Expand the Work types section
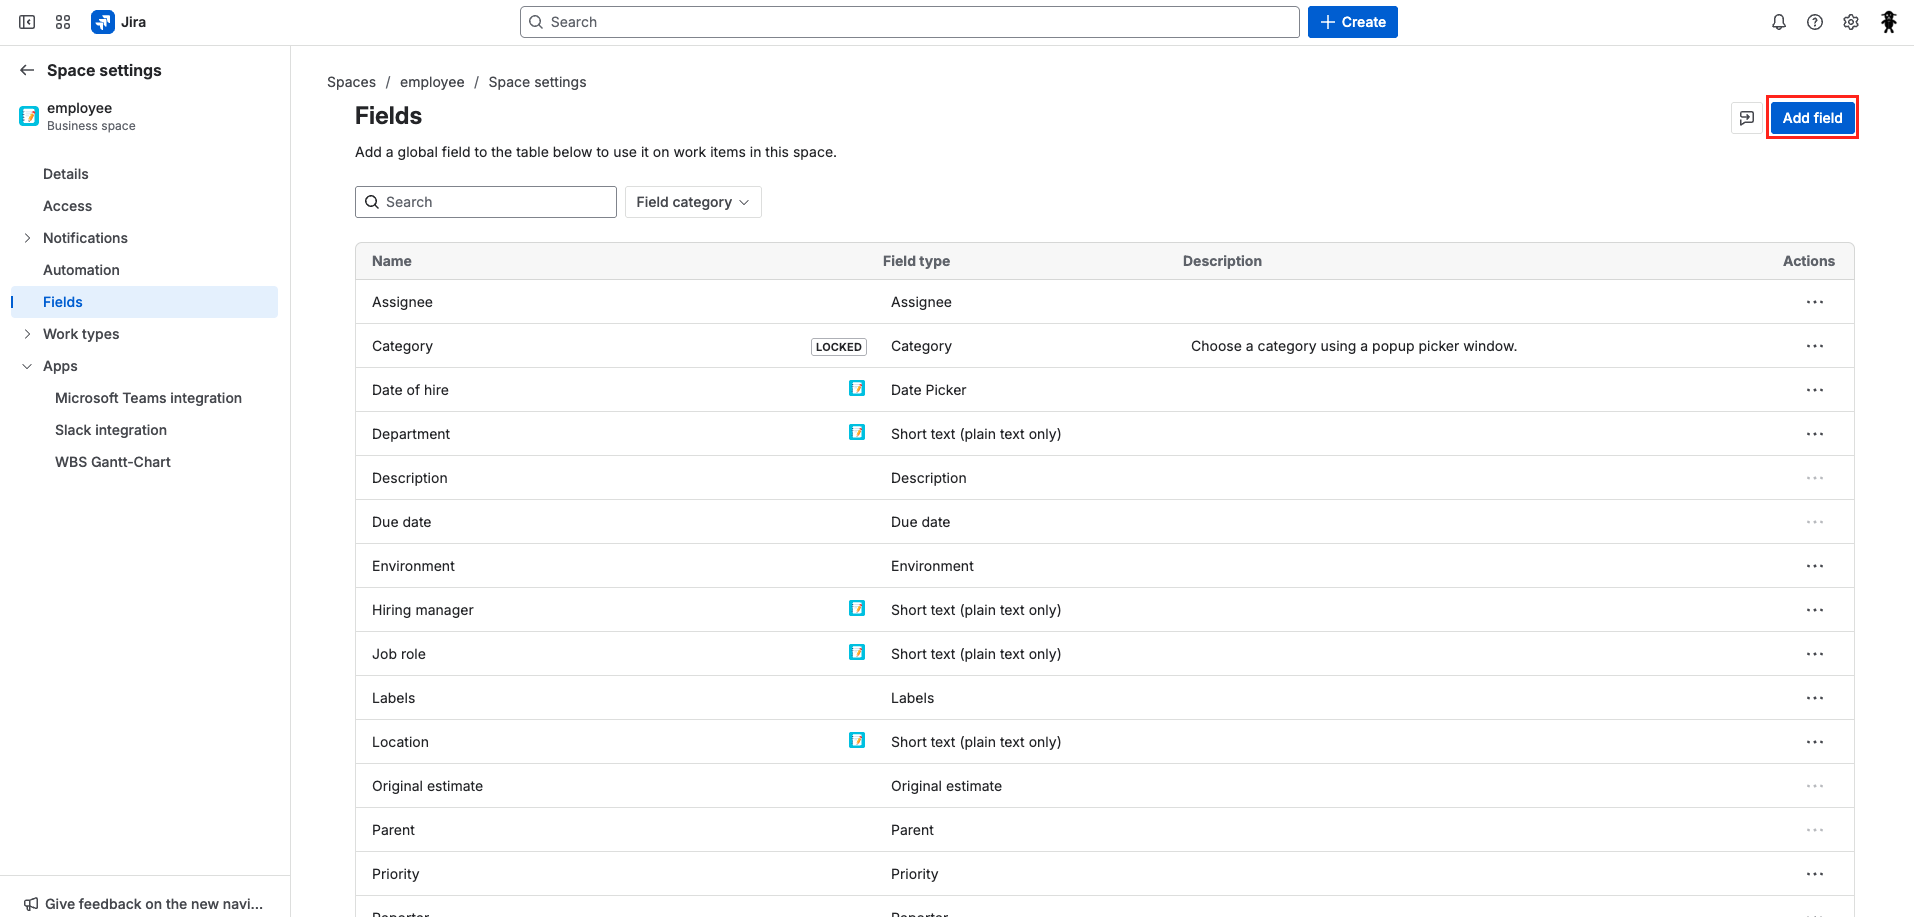The width and height of the screenshot is (1914, 917). [x=27, y=334]
